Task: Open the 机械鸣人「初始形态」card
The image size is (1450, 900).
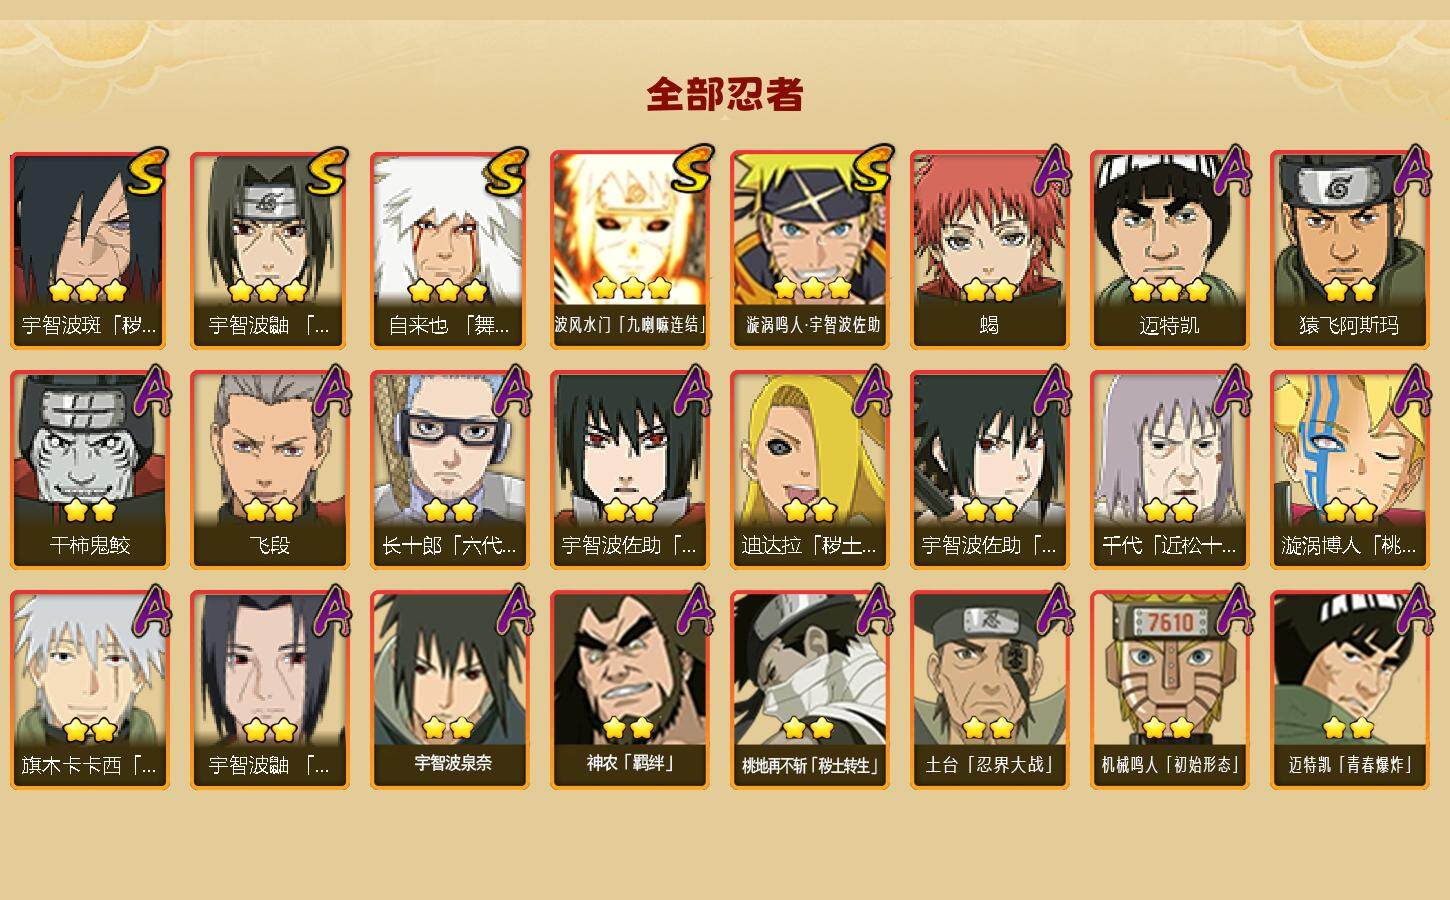Action: 1169,690
